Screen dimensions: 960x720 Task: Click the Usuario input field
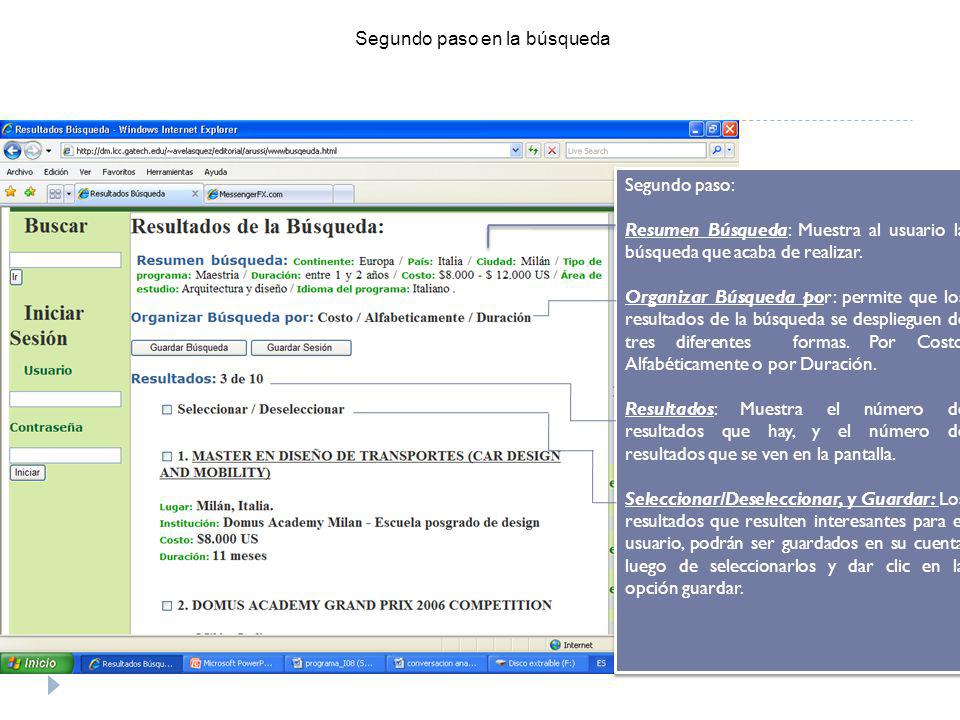coord(66,399)
